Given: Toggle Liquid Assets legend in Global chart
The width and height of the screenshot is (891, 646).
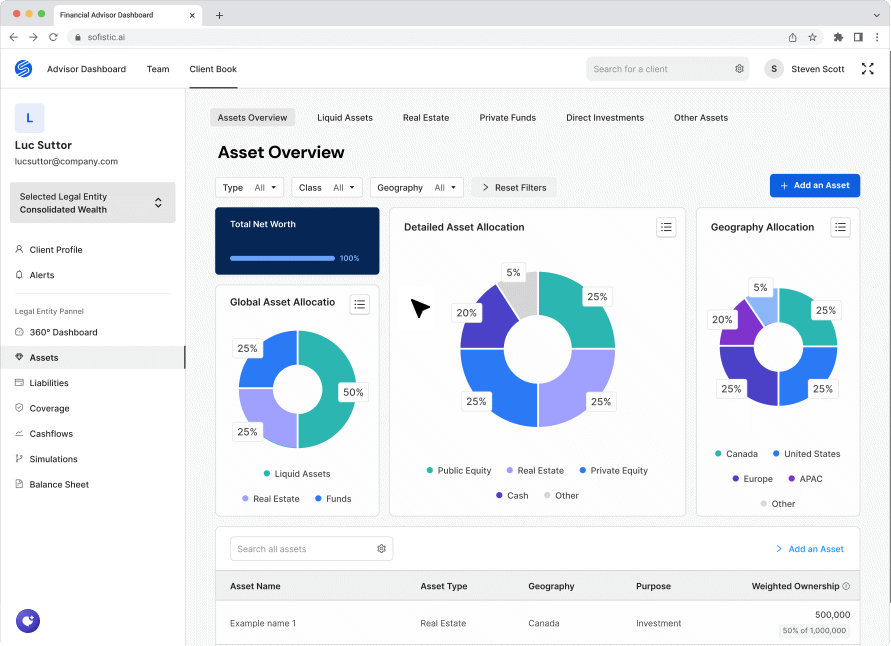Looking at the screenshot, I should pos(297,474).
